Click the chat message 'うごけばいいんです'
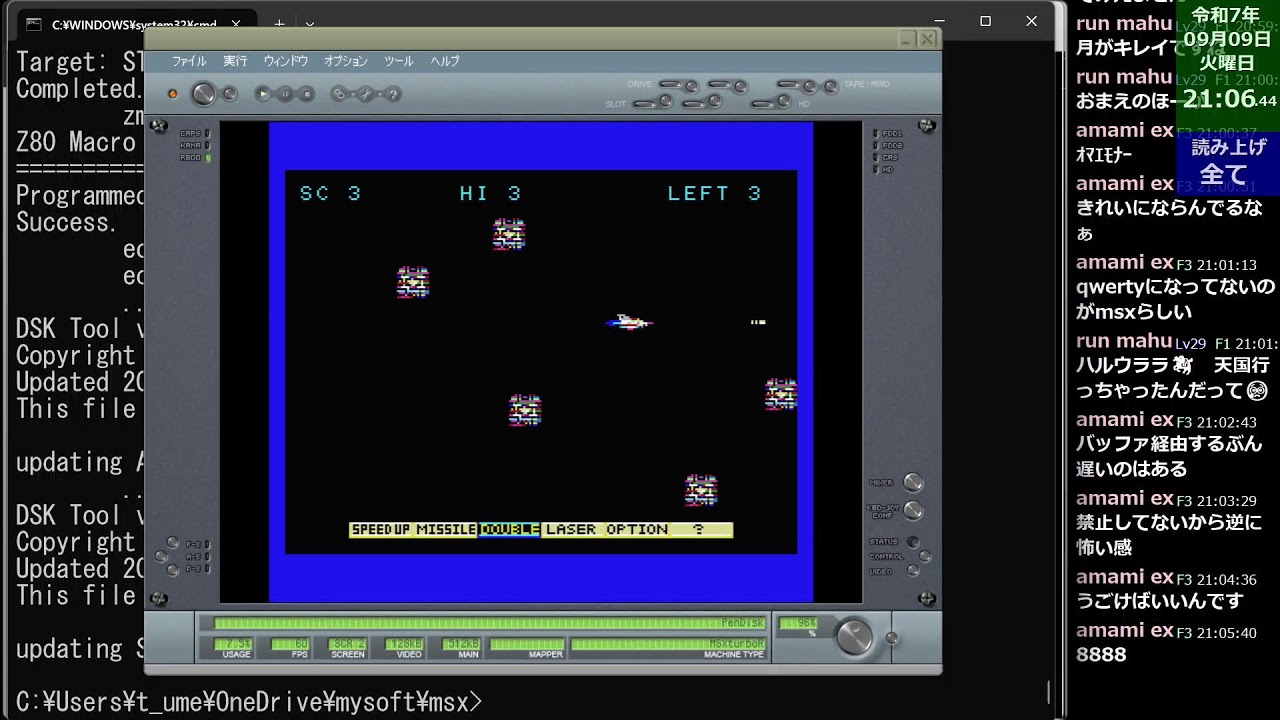 click(x=1159, y=601)
